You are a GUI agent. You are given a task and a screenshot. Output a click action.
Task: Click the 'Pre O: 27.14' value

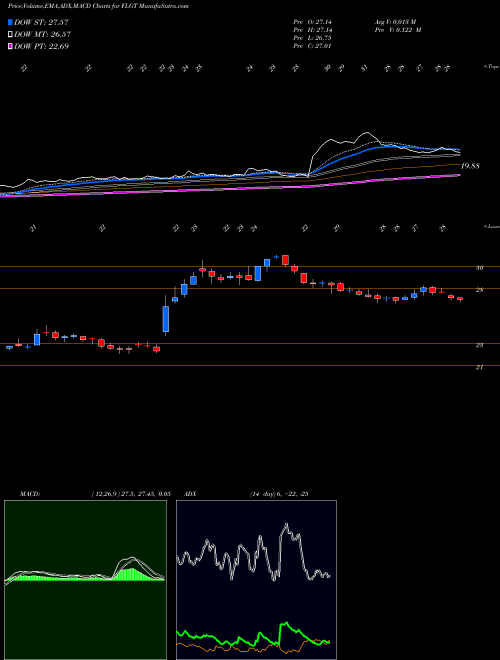pos(312,21)
